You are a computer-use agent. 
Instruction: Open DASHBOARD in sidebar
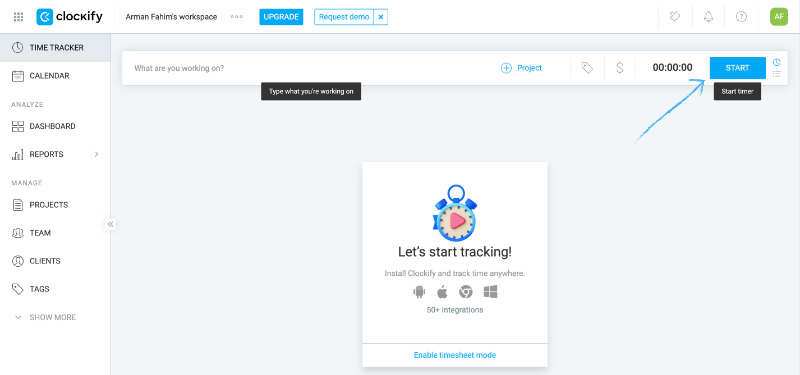click(x=55, y=126)
